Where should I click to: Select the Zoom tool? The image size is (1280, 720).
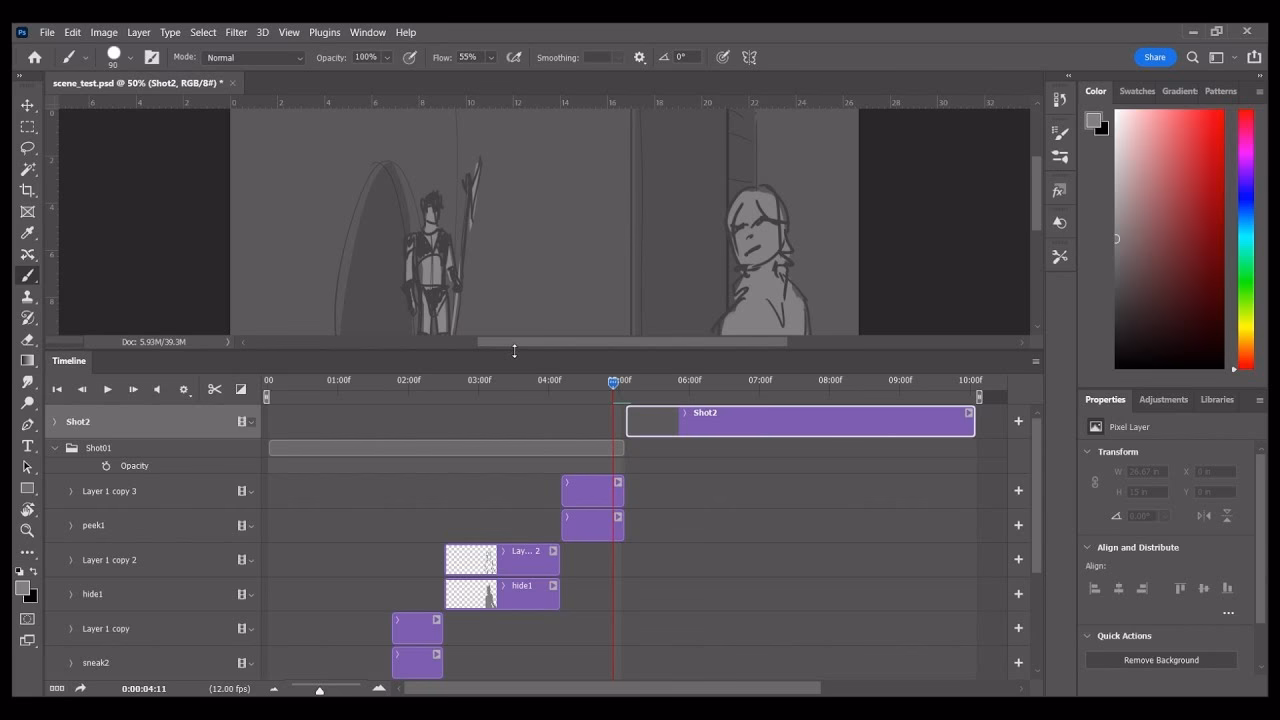click(27, 530)
